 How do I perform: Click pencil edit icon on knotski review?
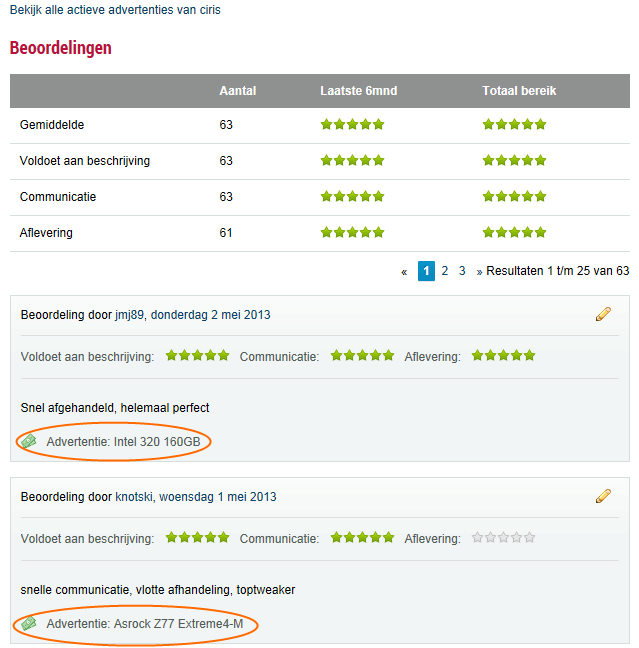(603, 496)
